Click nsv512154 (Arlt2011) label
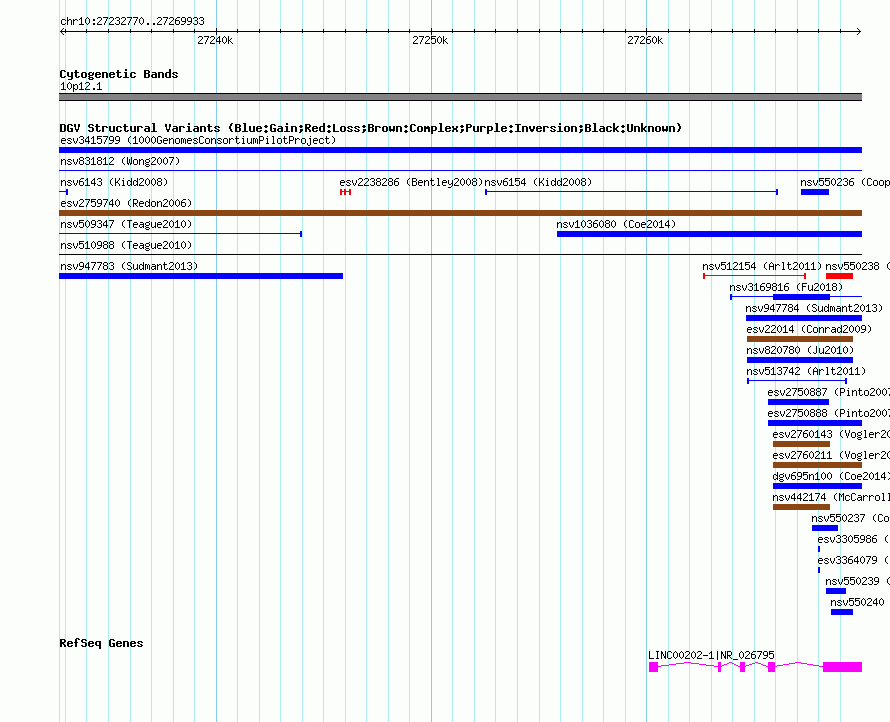 point(762,266)
